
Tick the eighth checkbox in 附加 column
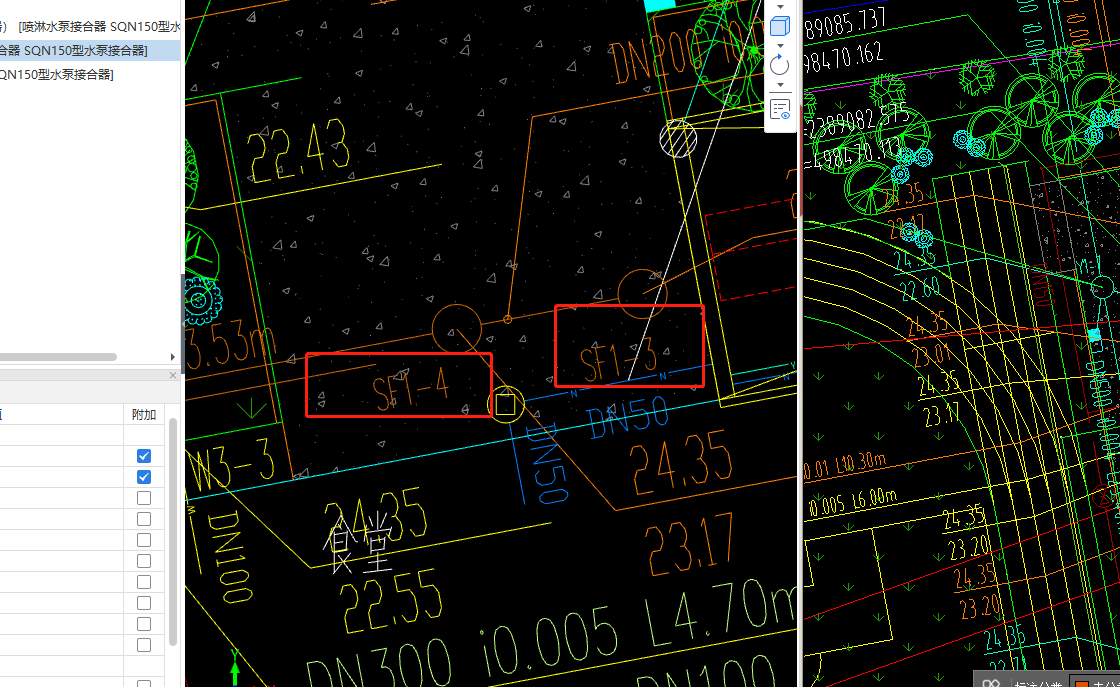pos(144,603)
